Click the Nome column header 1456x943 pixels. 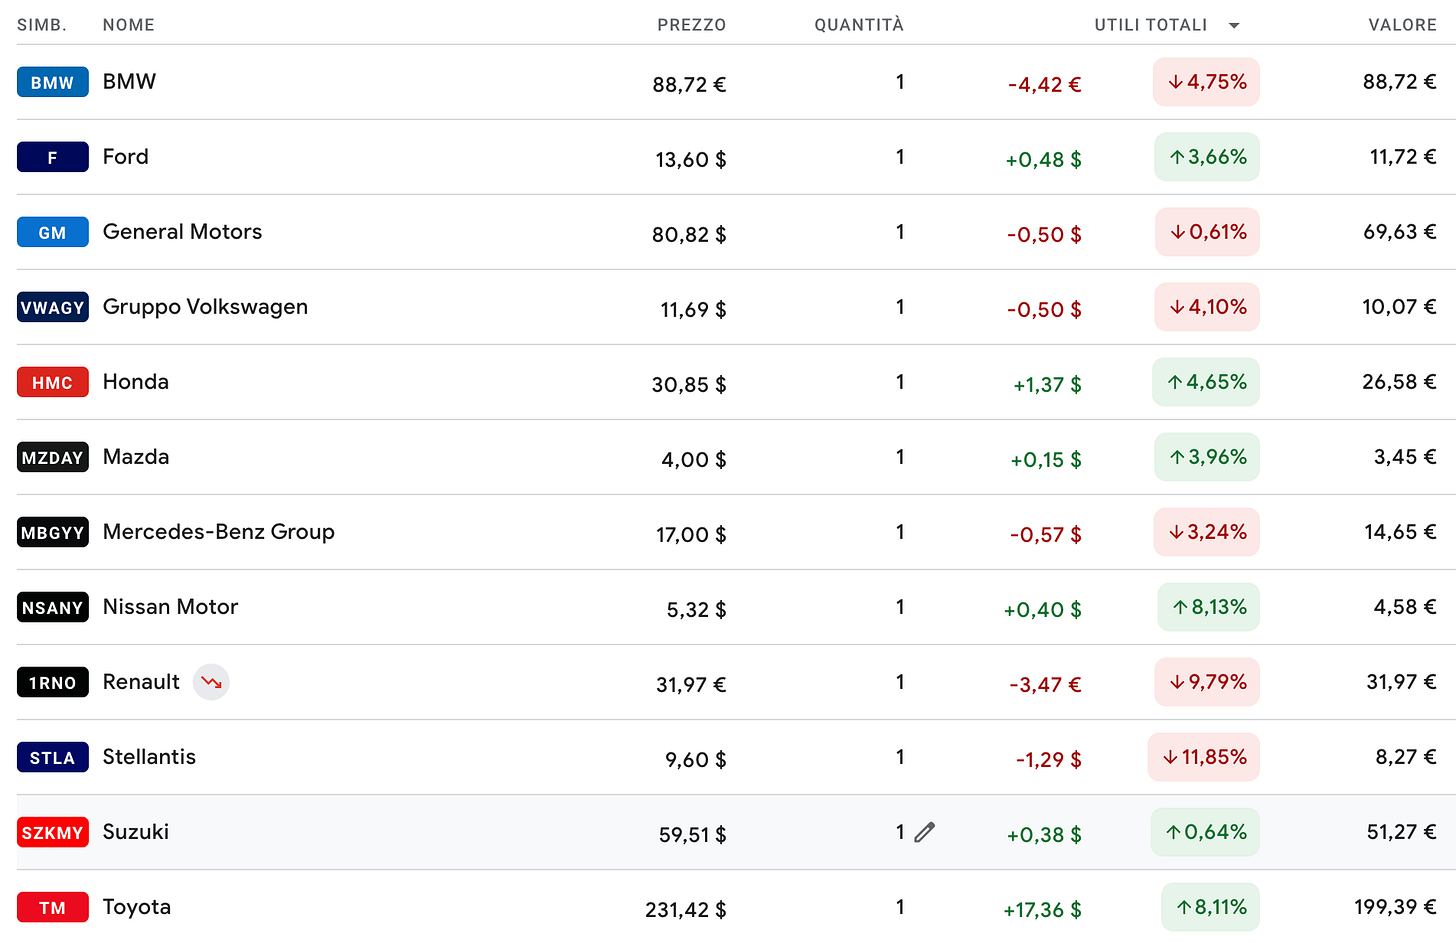[x=129, y=25]
